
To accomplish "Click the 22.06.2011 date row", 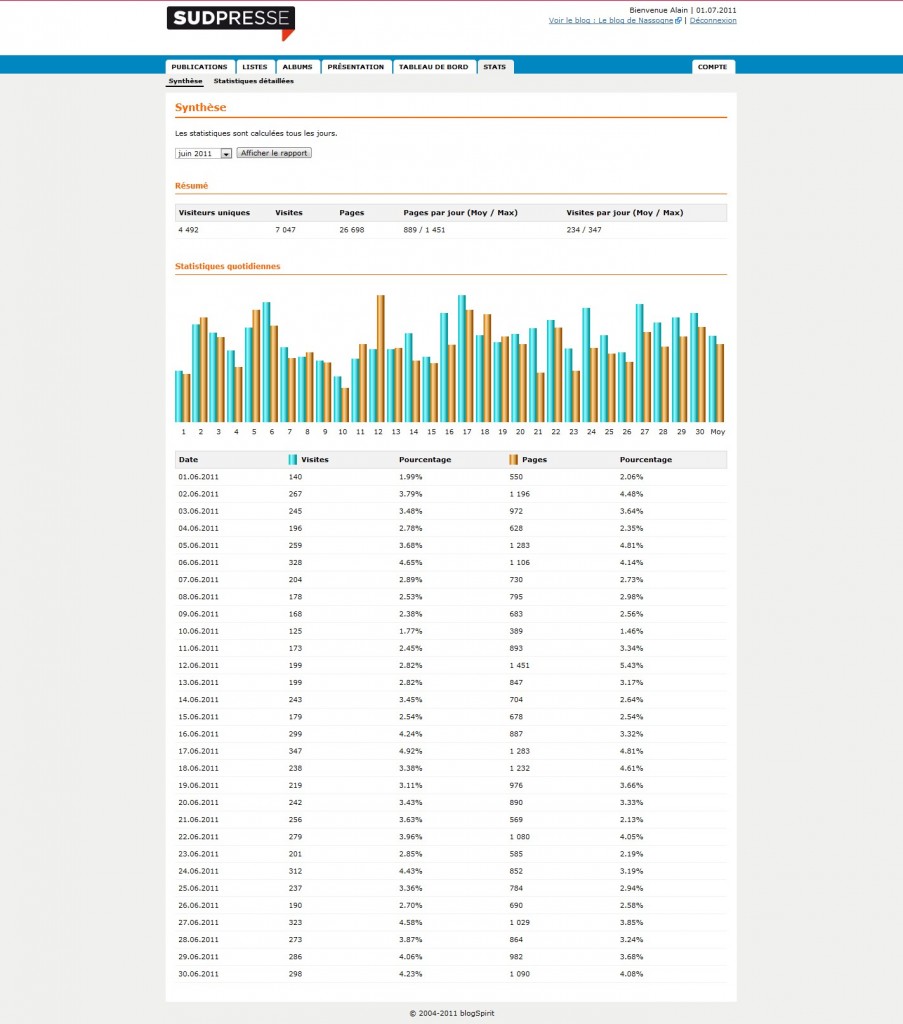I will click(x=451, y=837).
